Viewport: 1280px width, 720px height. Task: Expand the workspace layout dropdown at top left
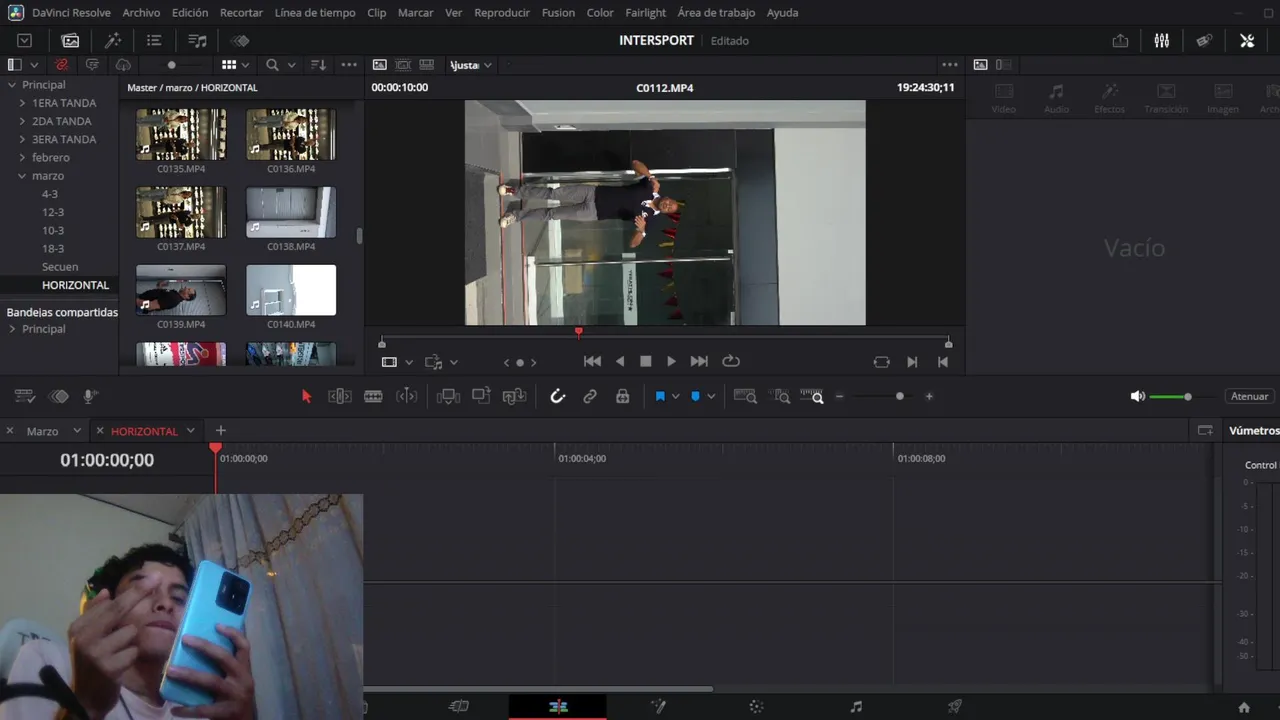pyautogui.click(x=25, y=41)
